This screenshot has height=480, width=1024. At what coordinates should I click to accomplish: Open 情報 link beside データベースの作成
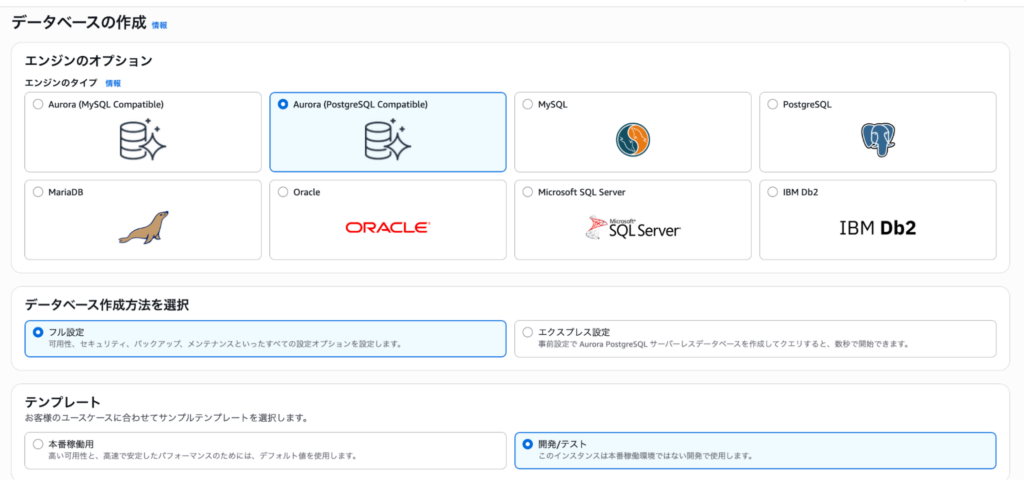[160, 24]
